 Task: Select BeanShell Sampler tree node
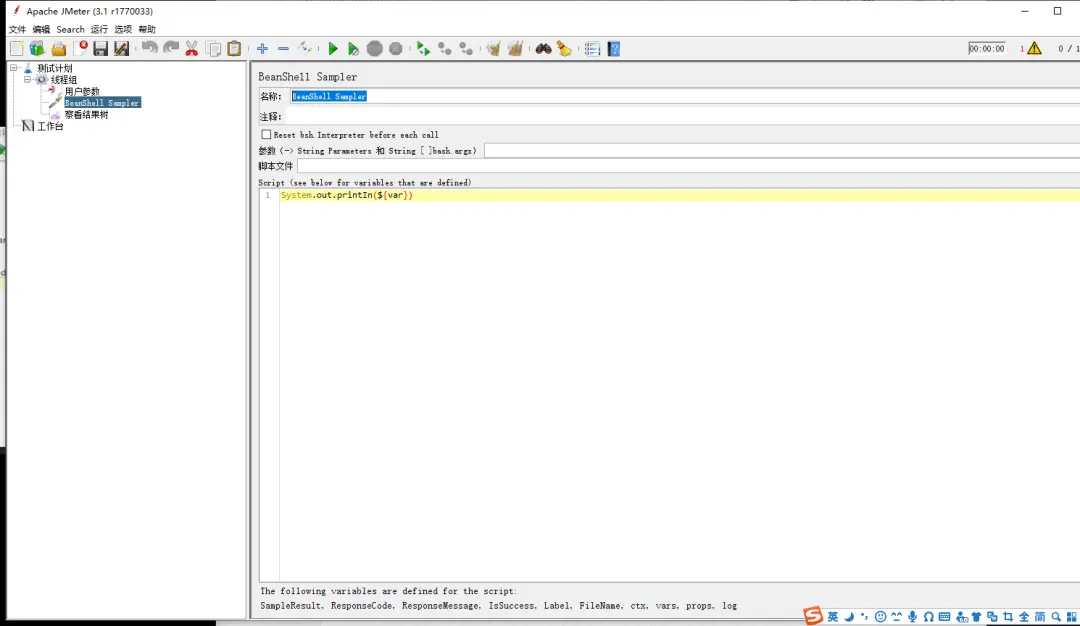[x=102, y=103]
